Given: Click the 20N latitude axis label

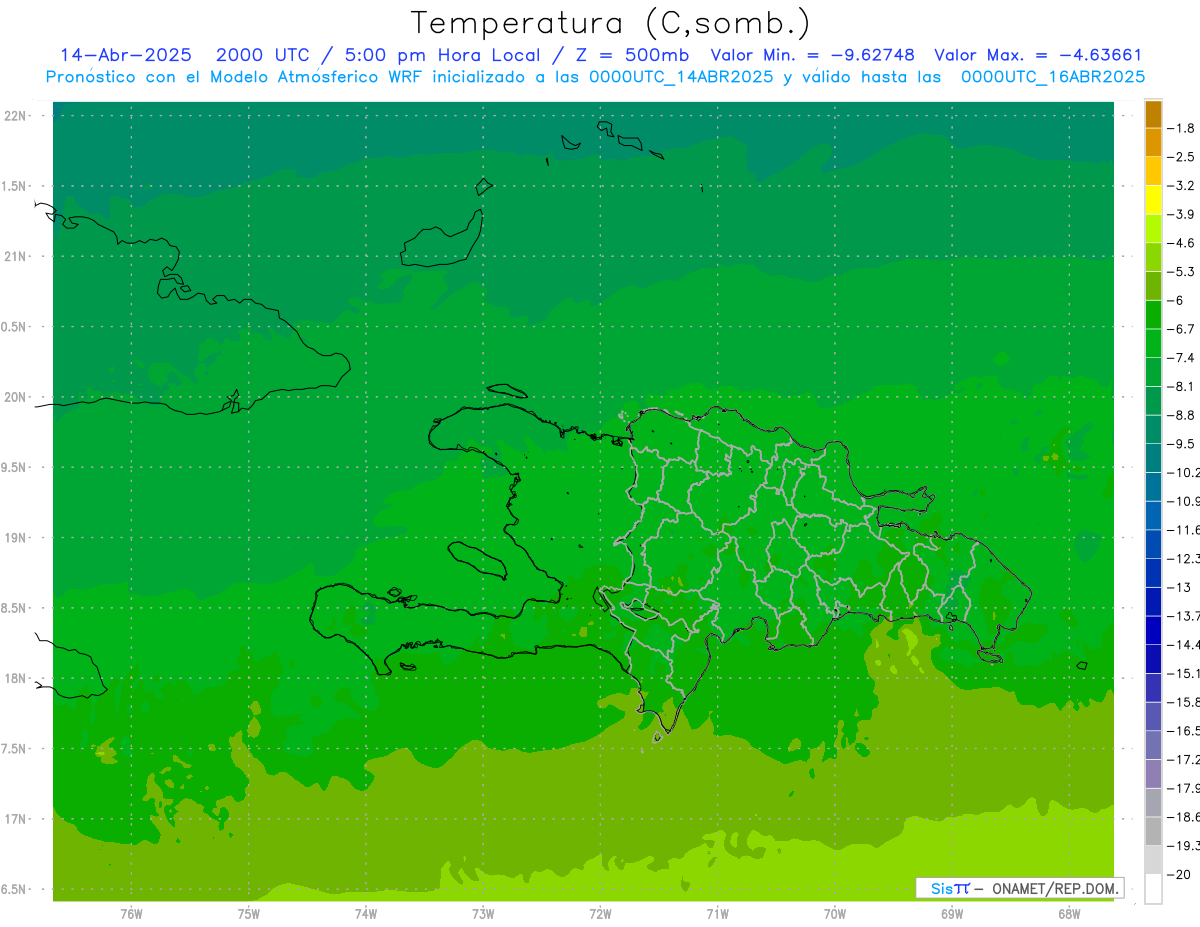Looking at the screenshot, I should (17, 397).
